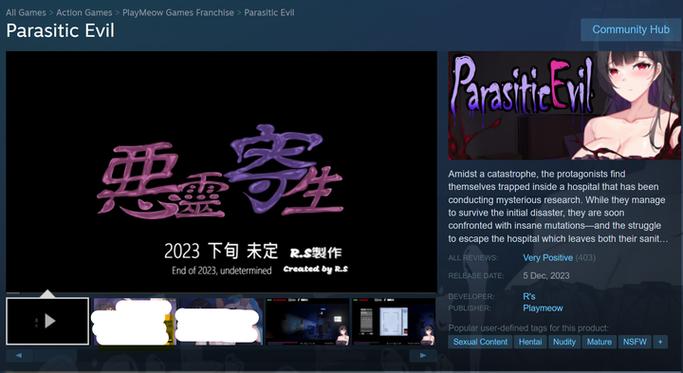Click the review count (403)
This screenshot has height=373, width=683.
pos(585,258)
